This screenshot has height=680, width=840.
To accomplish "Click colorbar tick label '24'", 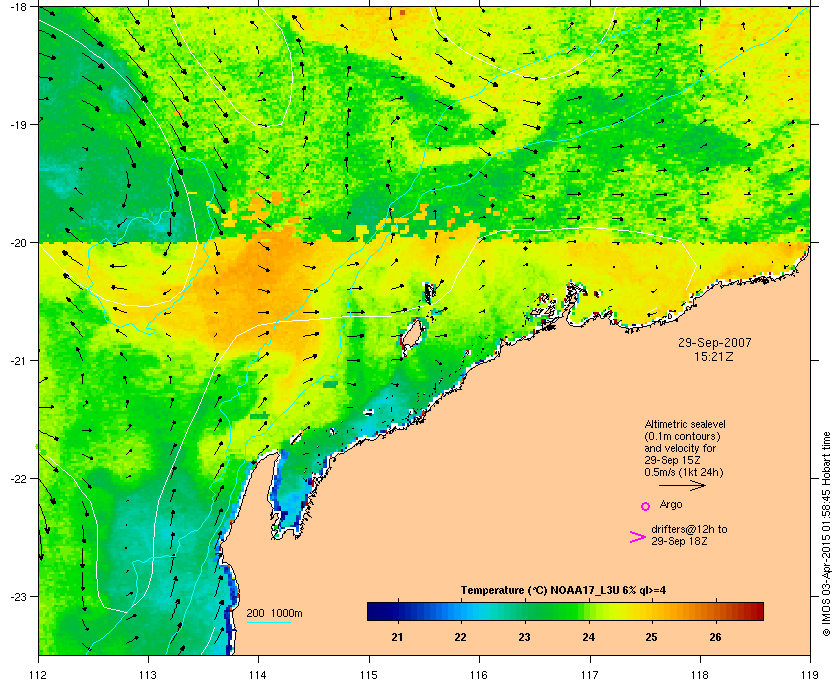I will click(588, 637).
